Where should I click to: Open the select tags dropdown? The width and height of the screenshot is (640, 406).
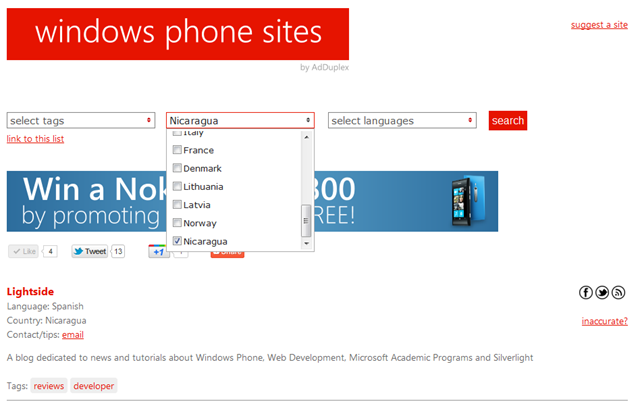[81, 120]
